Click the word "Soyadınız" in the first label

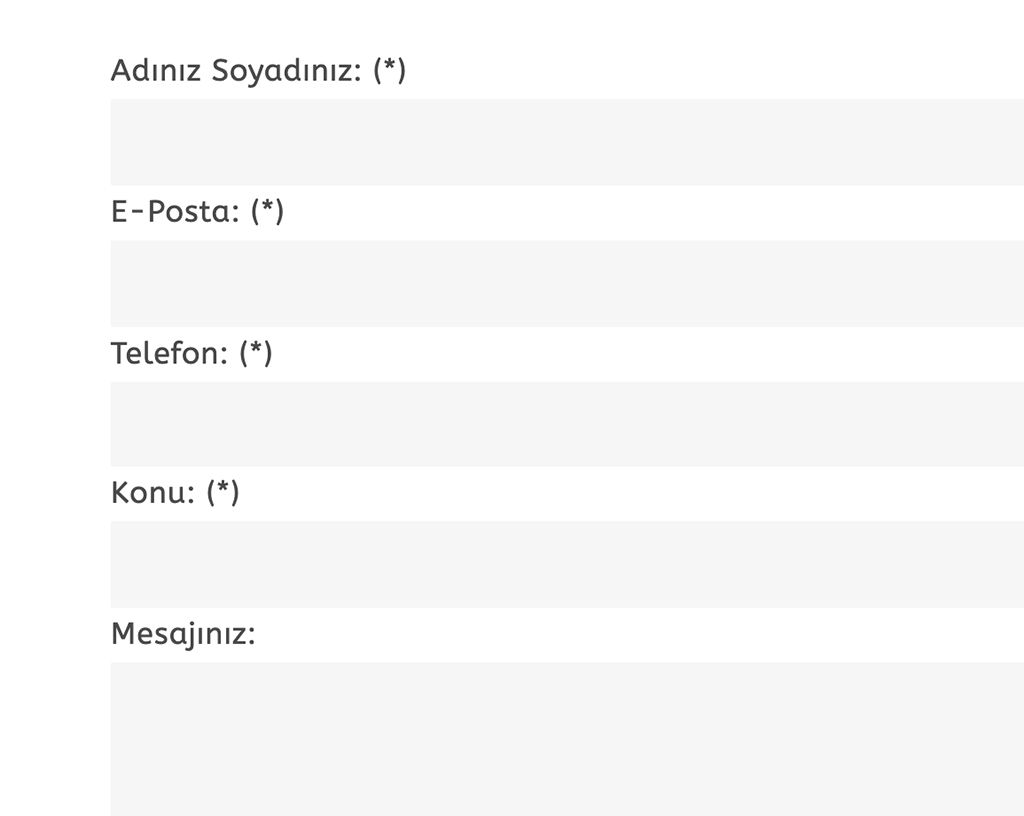286,71
